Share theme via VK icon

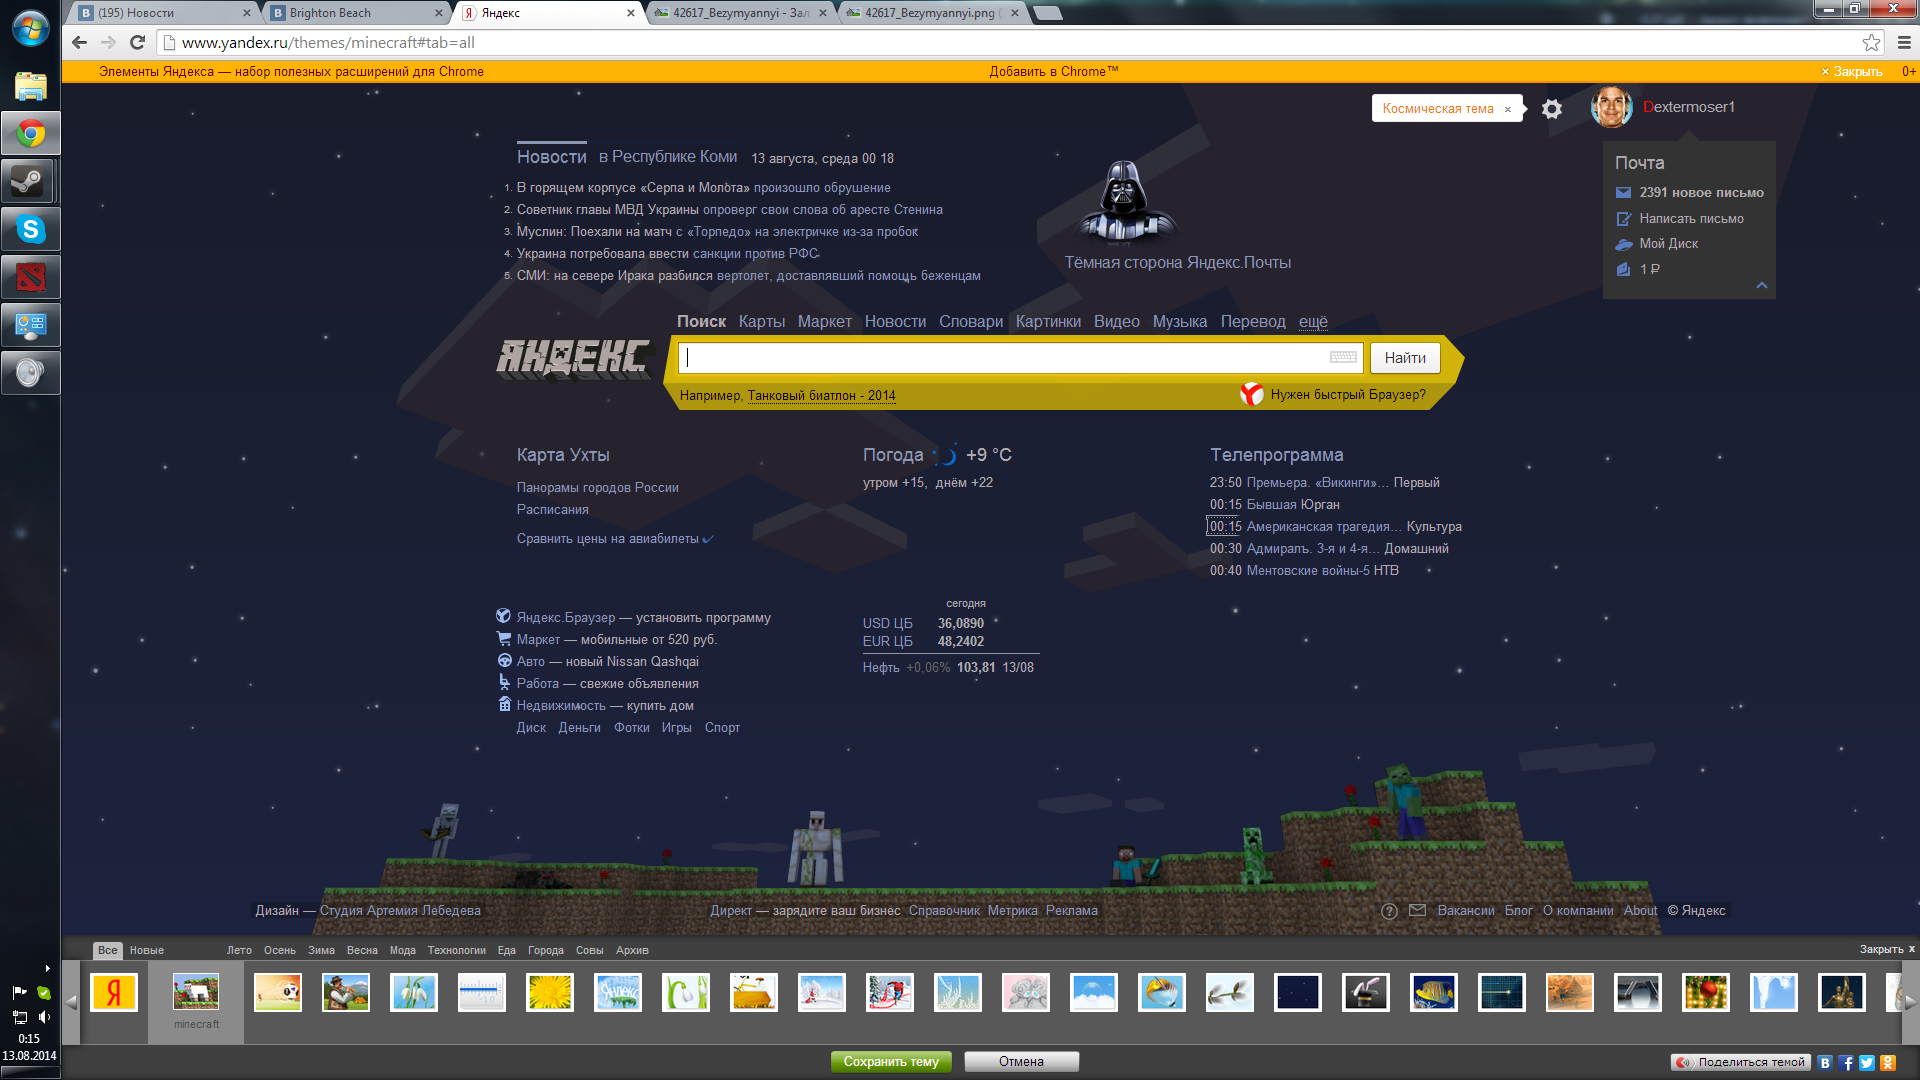click(x=1825, y=1063)
